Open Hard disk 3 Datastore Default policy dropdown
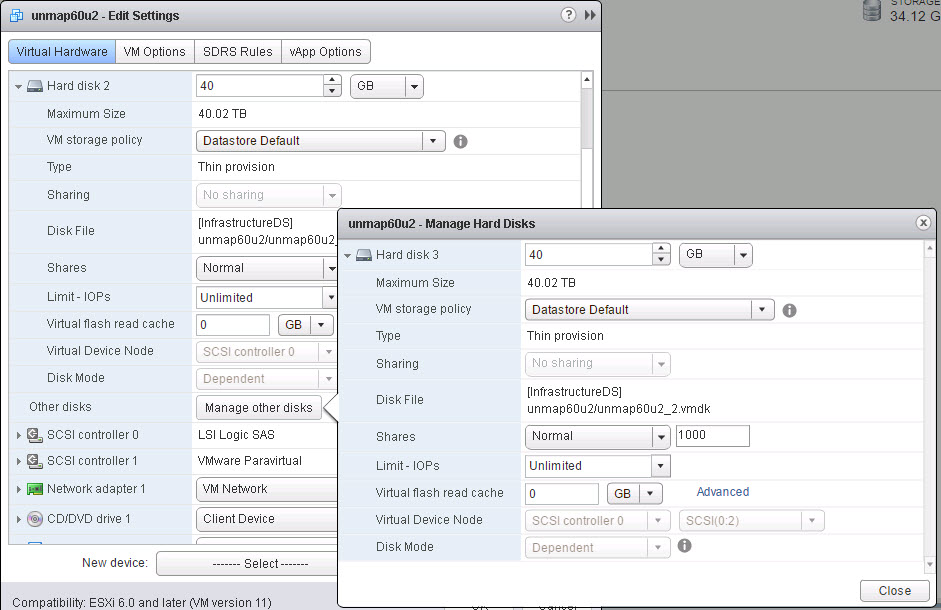This screenshot has height=610, width=941. (649, 310)
